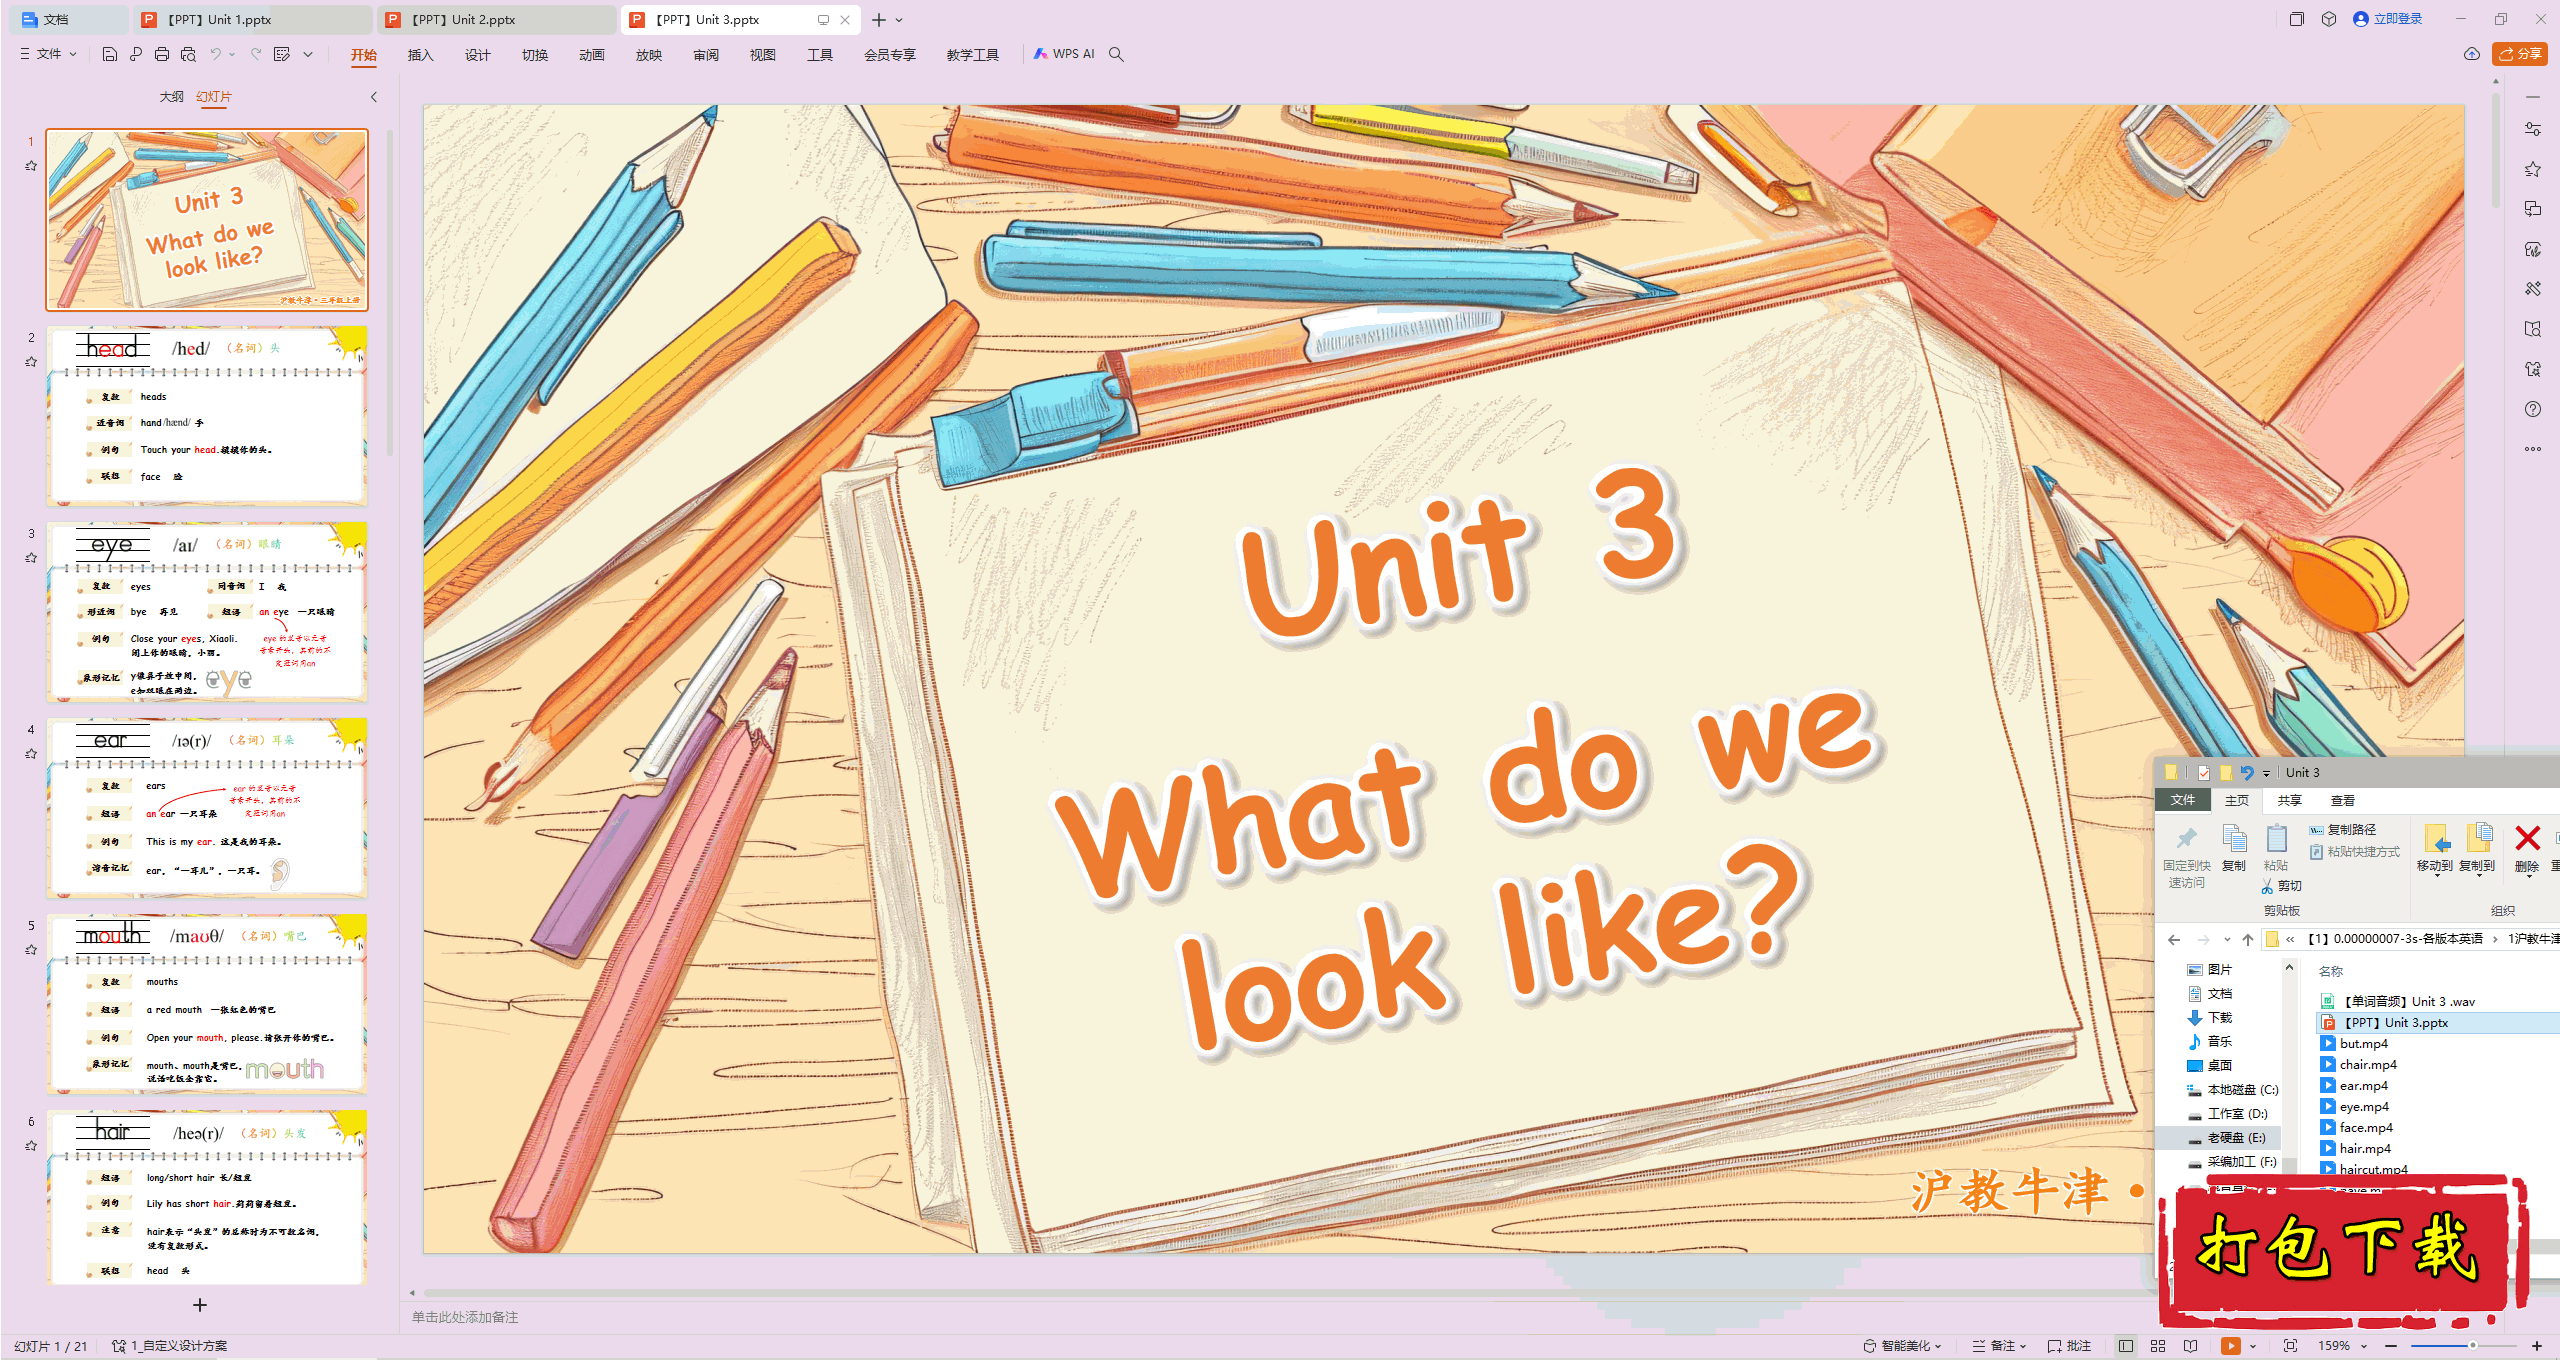Image resolution: width=2560 pixels, height=1360 pixels.
Task: Collapse the slide thumbnail panel
Action: pyautogui.click(x=374, y=97)
